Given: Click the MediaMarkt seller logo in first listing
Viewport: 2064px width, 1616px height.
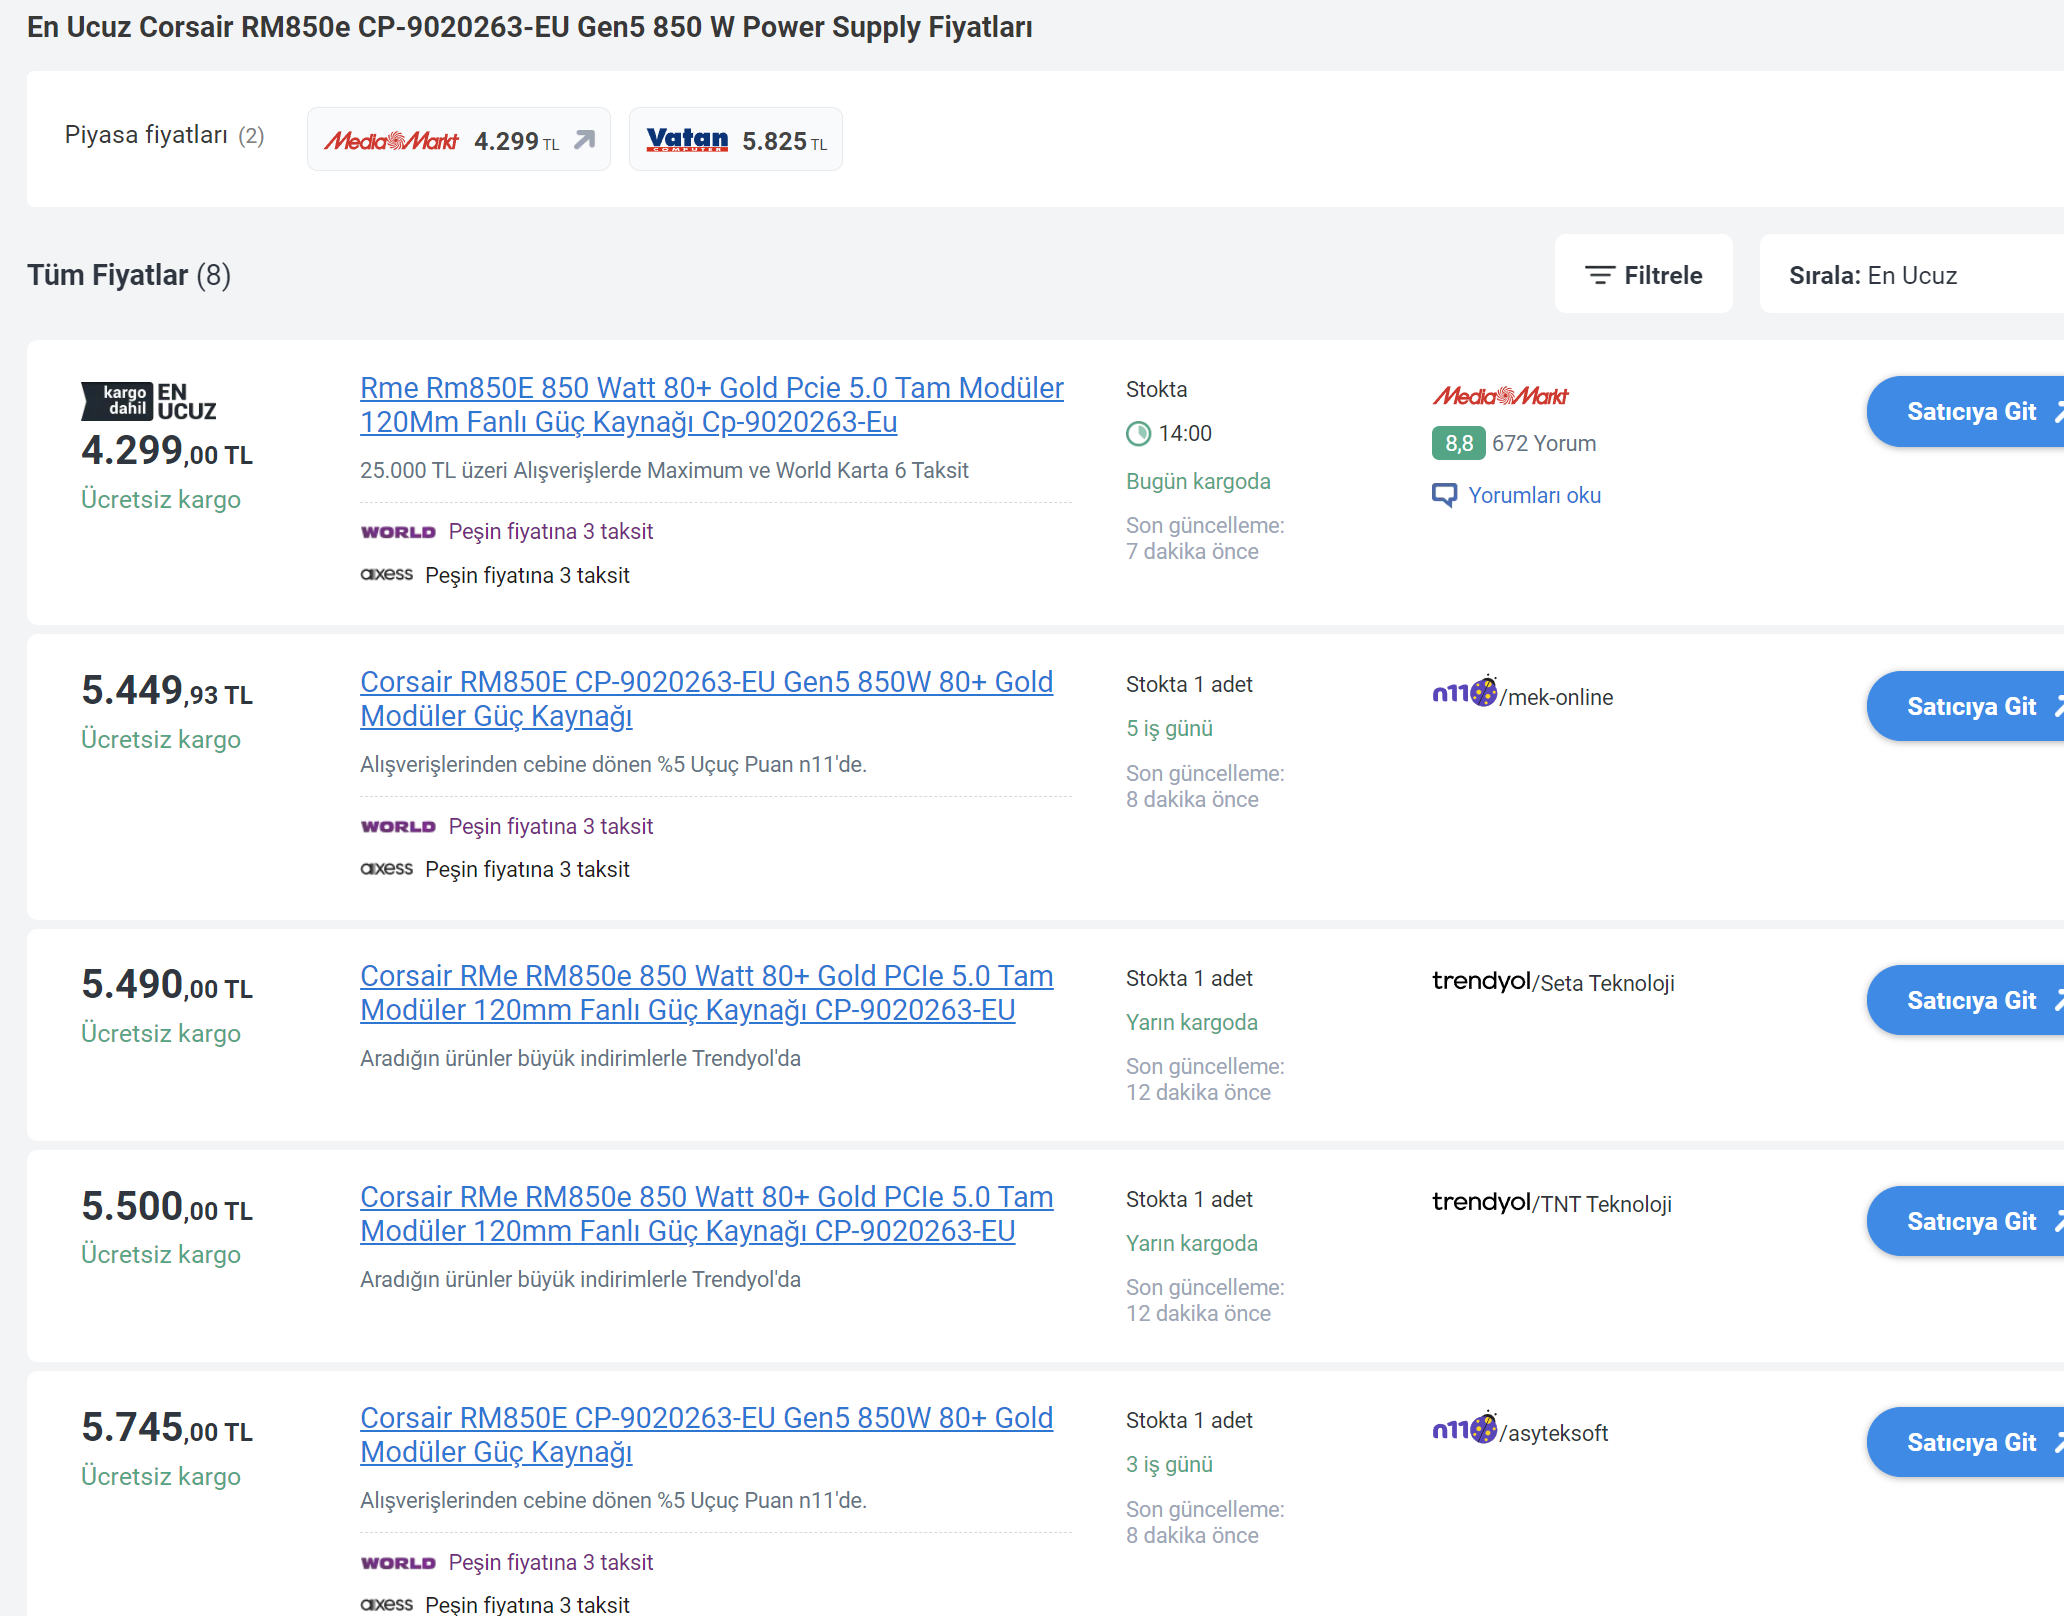Looking at the screenshot, I should (1500, 396).
